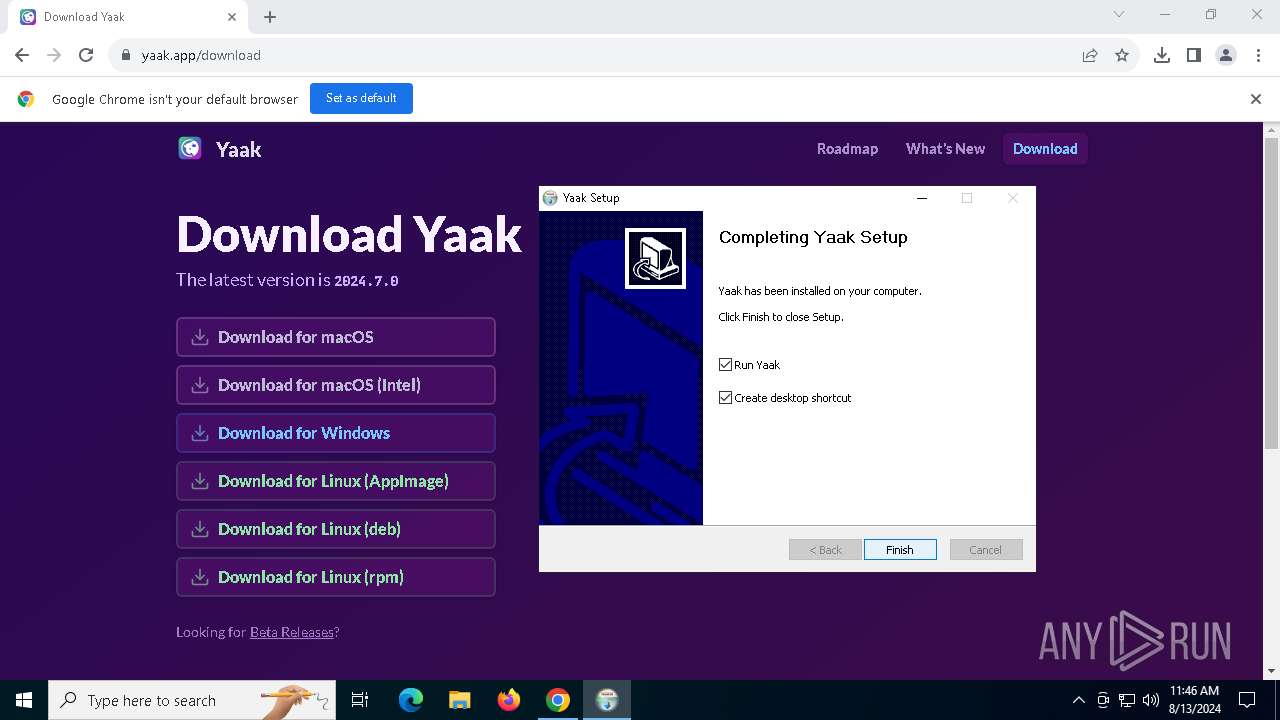The width and height of the screenshot is (1280, 720).
Task: Open the Windows Start menu
Action: (x=24, y=700)
